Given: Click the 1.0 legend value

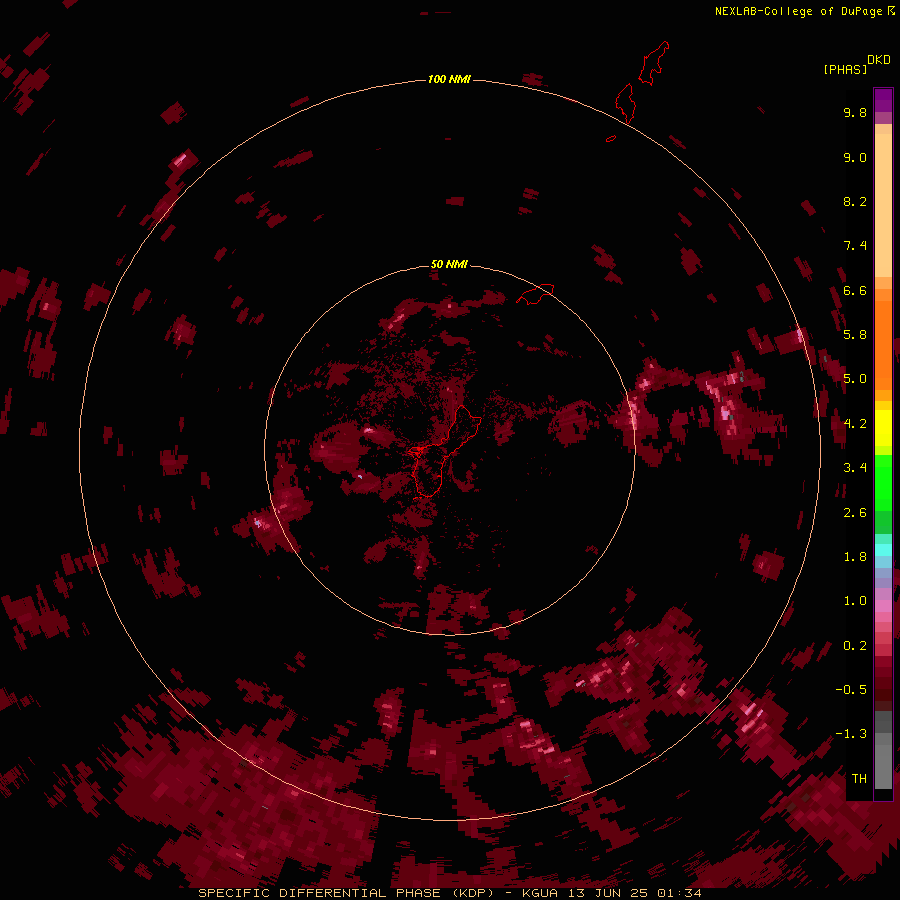Looking at the screenshot, I should [x=855, y=601].
